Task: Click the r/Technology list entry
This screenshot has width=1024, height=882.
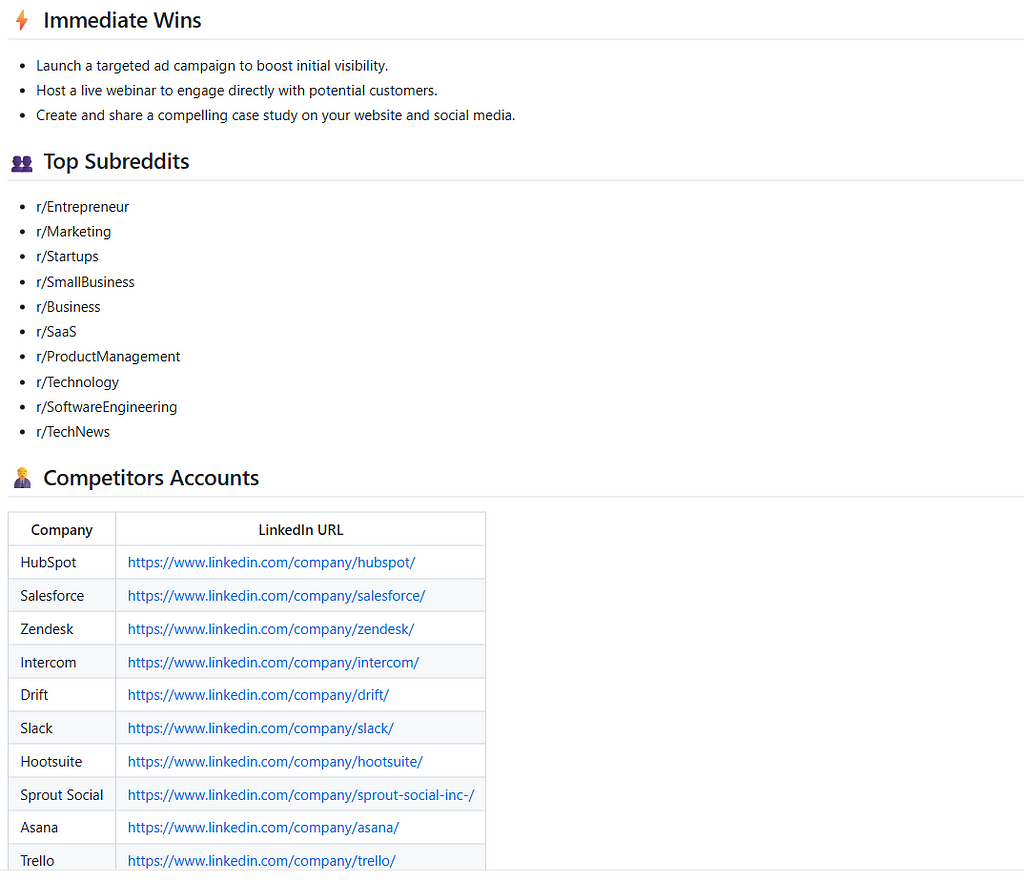Action: point(77,382)
